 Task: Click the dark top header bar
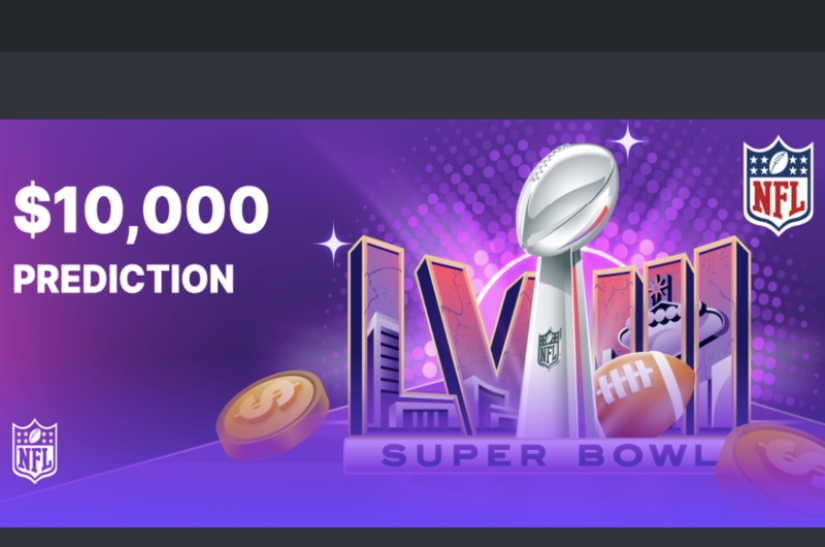click(412, 26)
